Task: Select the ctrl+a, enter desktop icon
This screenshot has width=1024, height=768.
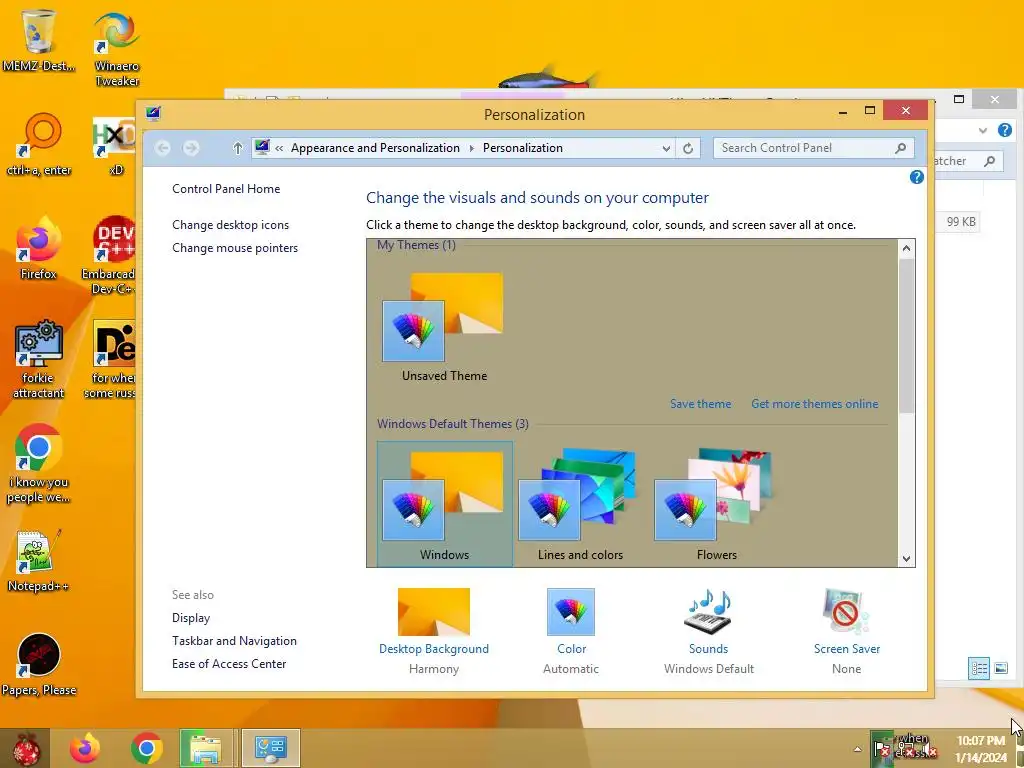Action: (39, 145)
